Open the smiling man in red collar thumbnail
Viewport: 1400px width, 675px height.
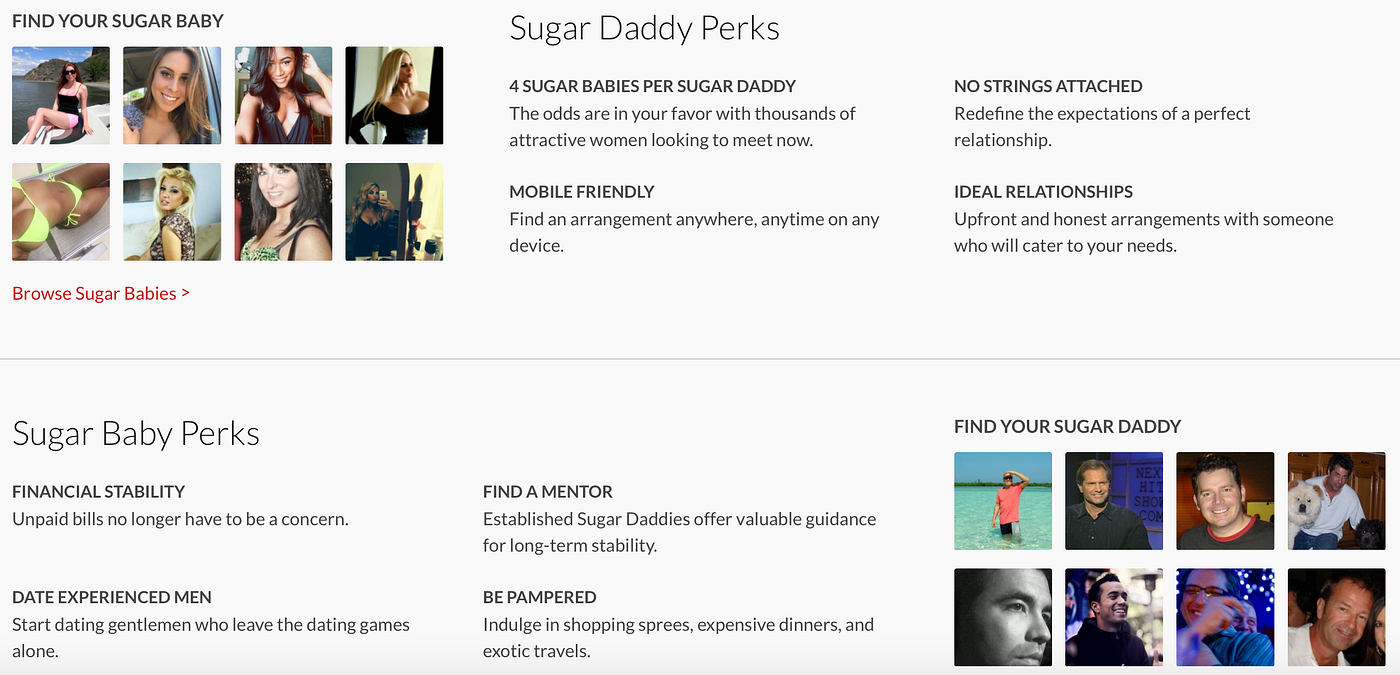[1225, 501]
